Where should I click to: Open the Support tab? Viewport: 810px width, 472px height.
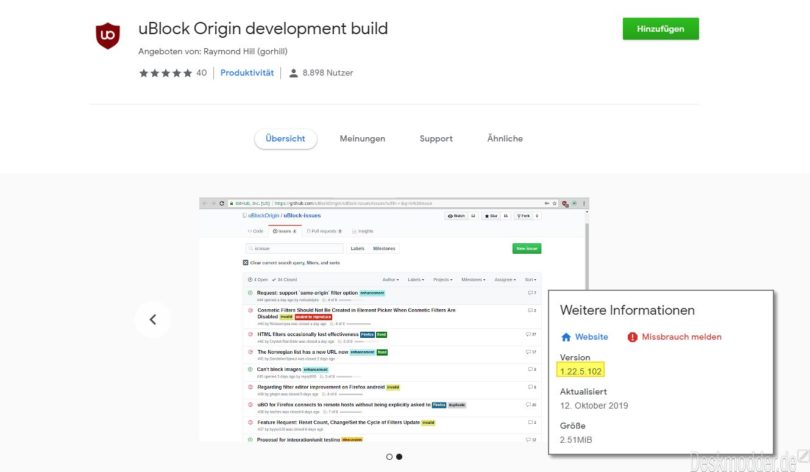coord(436,138)
